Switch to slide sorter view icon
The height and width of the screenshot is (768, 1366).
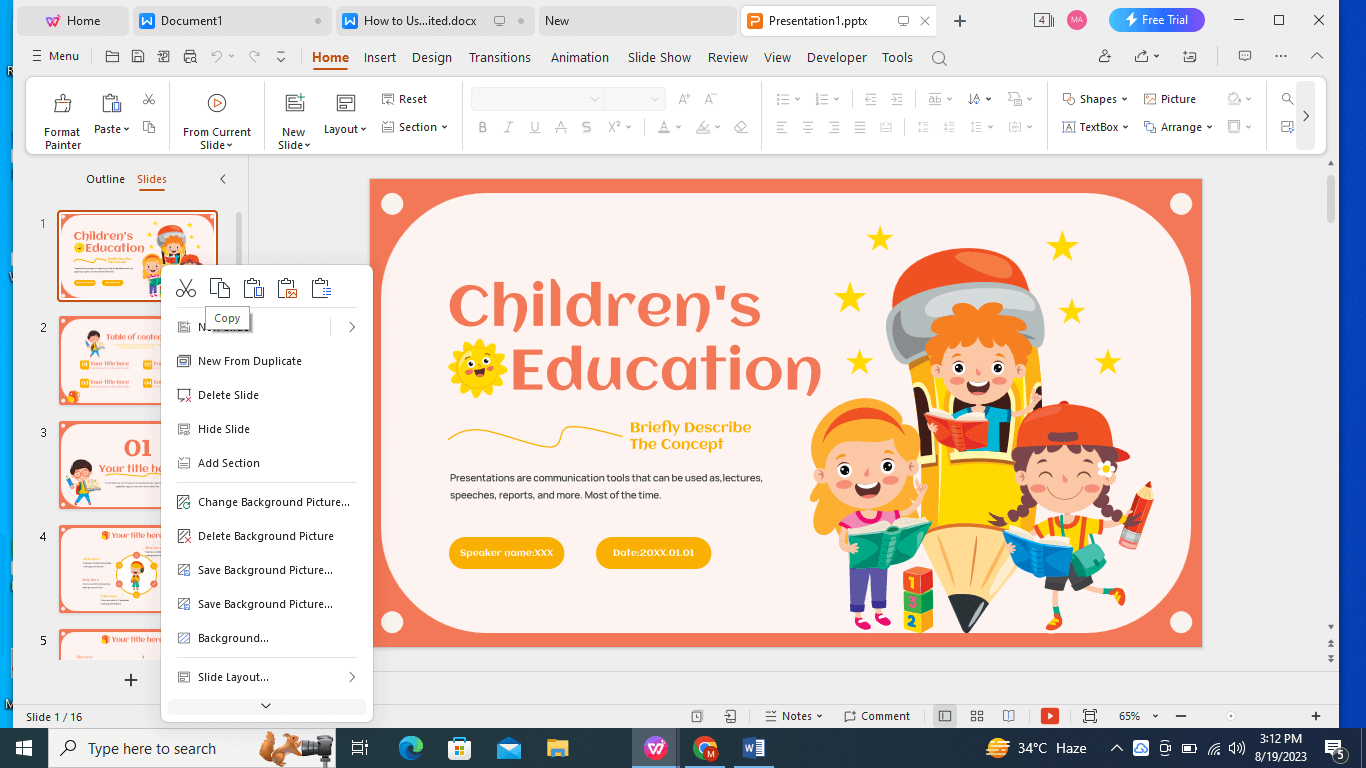pos(977,716)
